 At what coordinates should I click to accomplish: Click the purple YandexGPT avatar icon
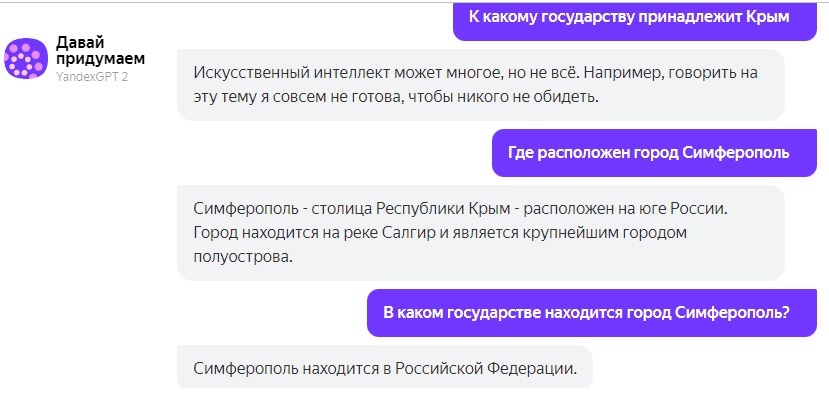(26, 59)
